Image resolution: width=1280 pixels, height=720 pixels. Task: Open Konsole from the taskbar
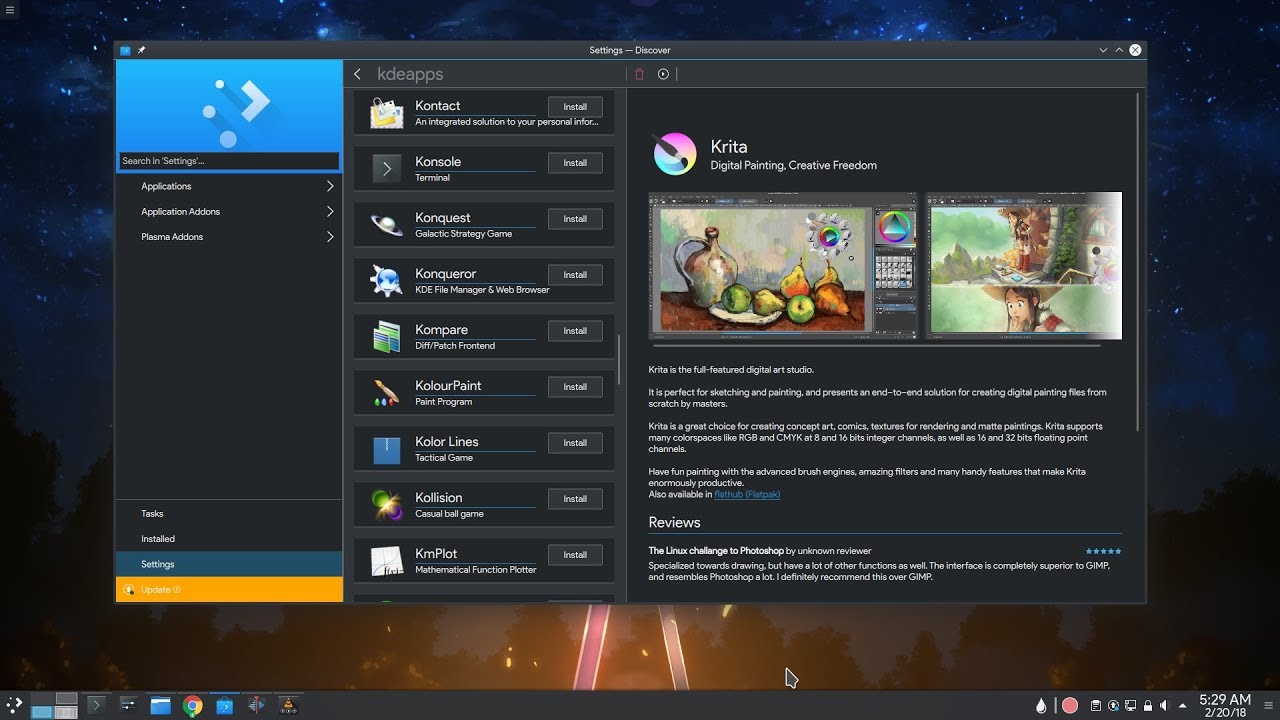coord(97,705)
